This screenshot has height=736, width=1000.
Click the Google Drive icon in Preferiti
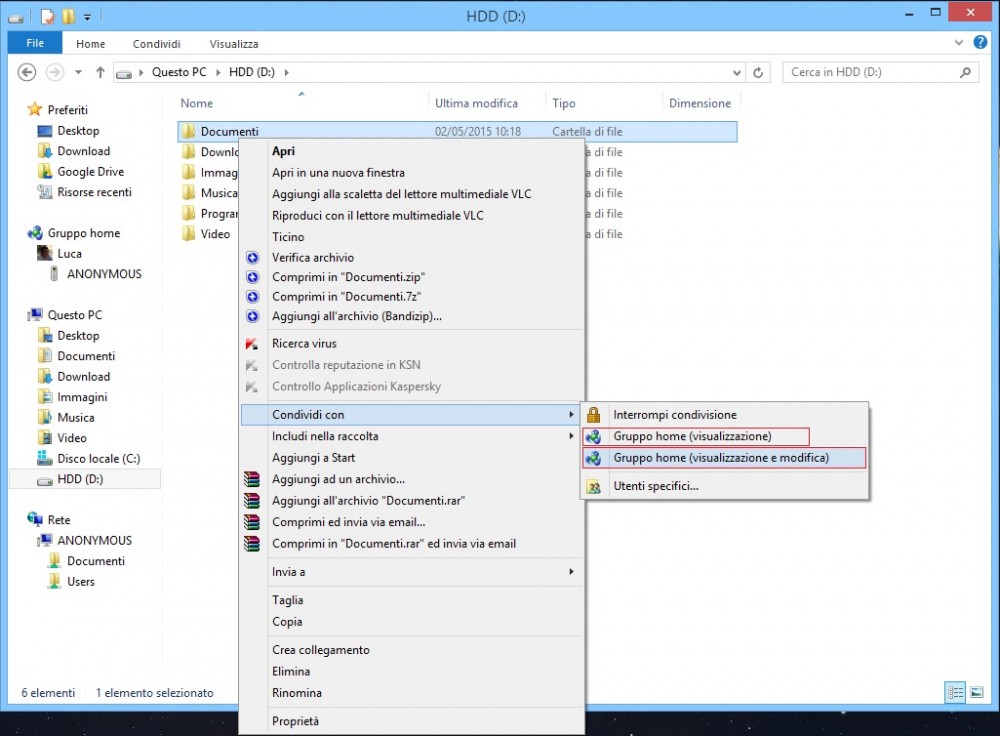point(45,172)
